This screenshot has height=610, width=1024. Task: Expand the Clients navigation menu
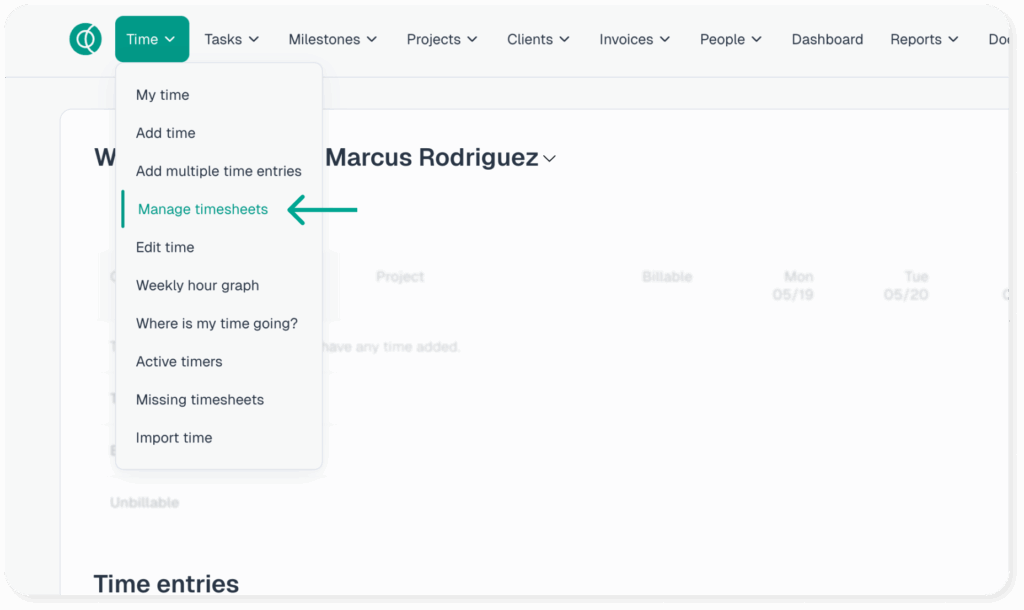[538, 39]
